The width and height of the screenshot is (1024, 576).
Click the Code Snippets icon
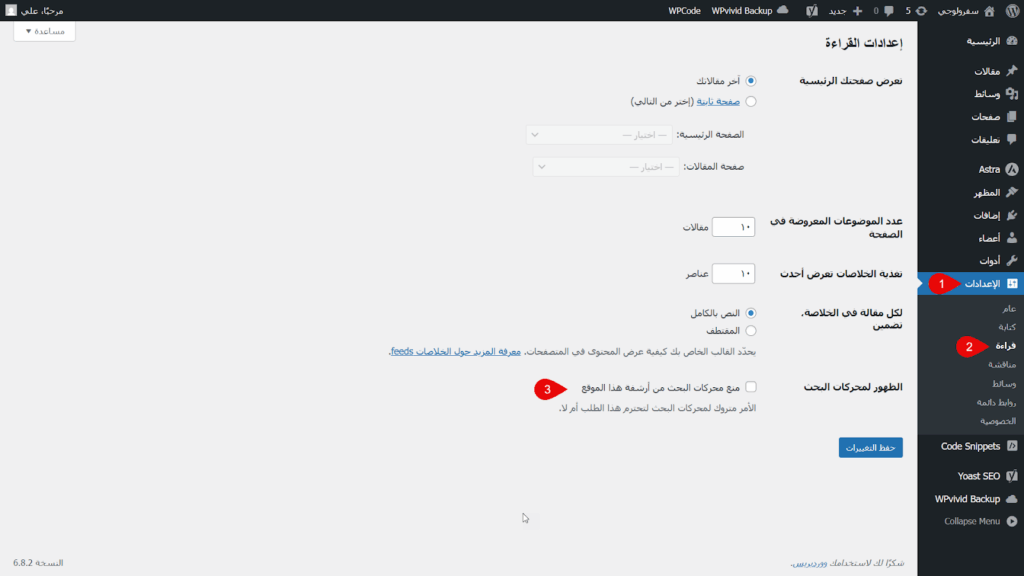point(1012,446)
